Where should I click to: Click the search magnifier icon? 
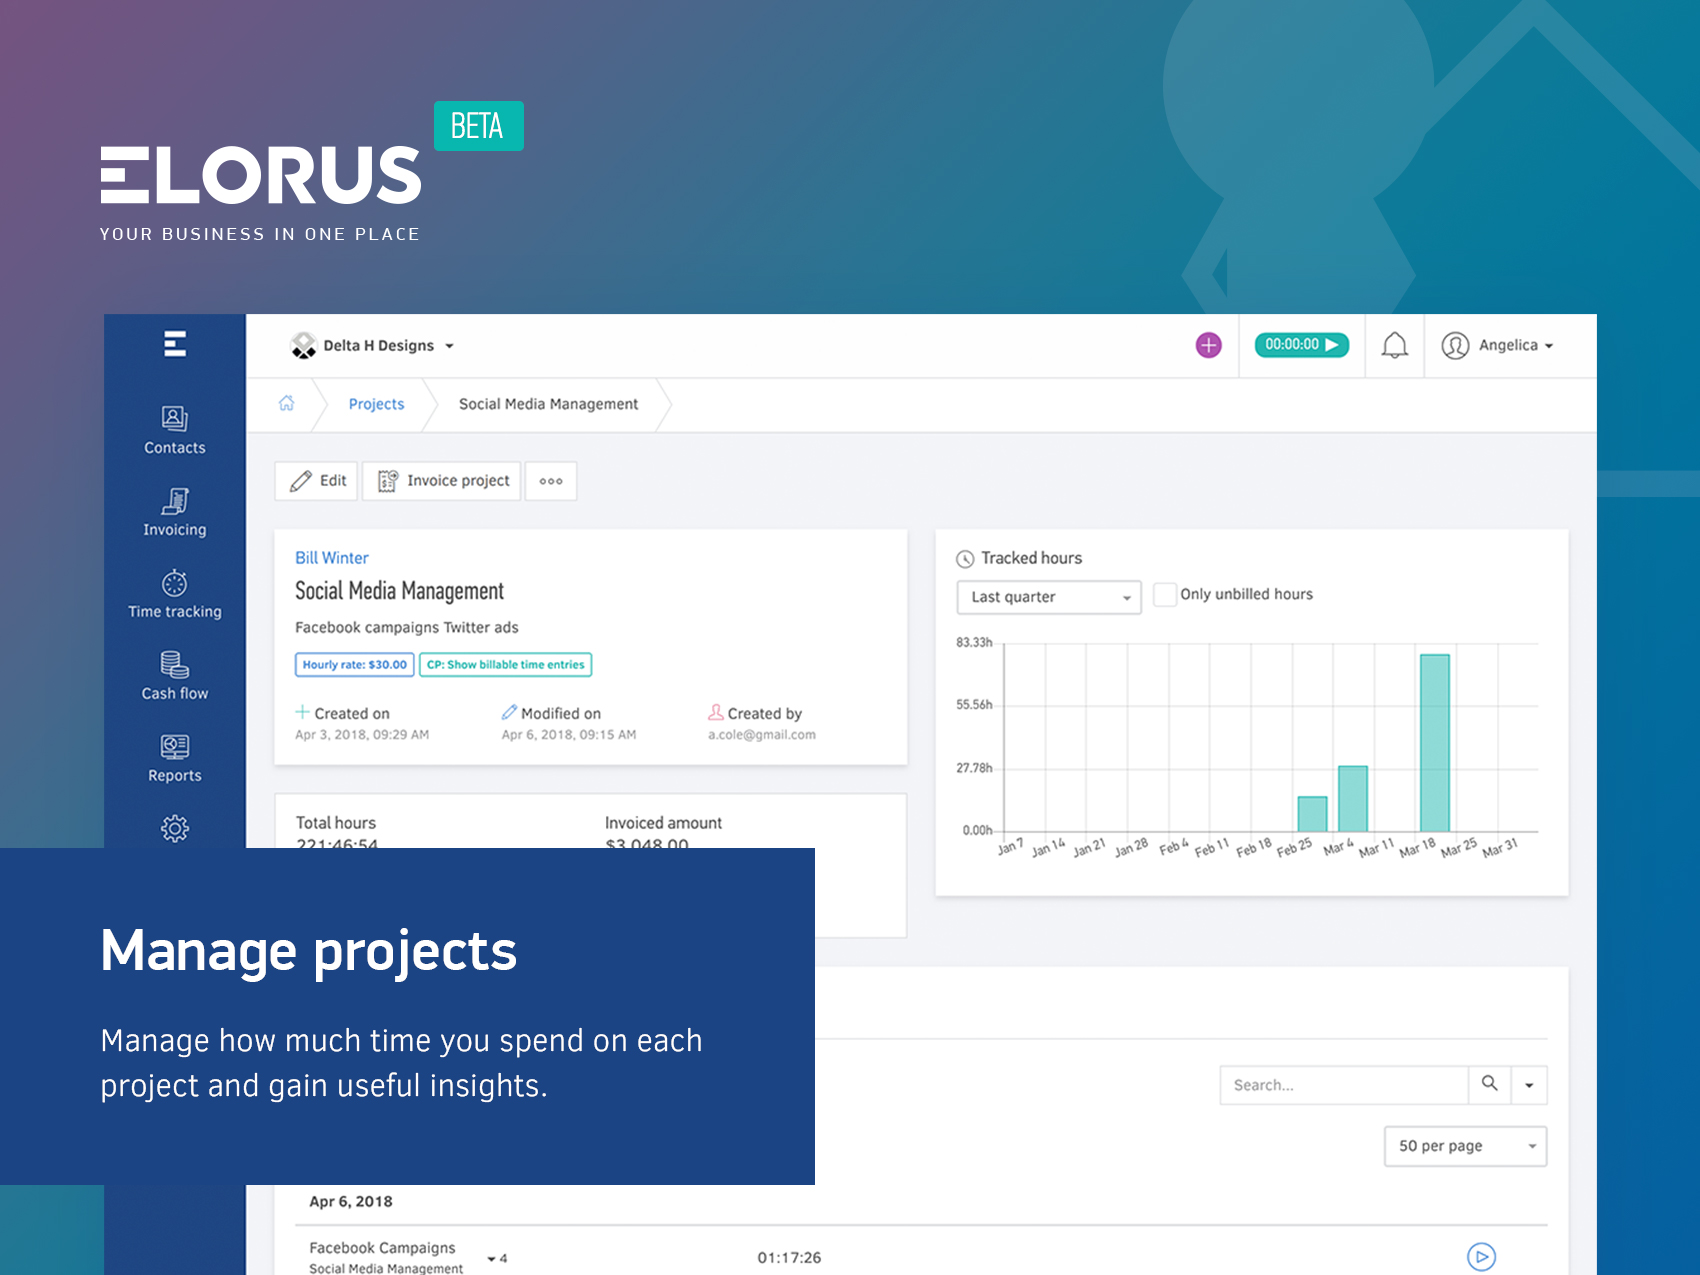pyautogui.click(x=1489, y=1084)
